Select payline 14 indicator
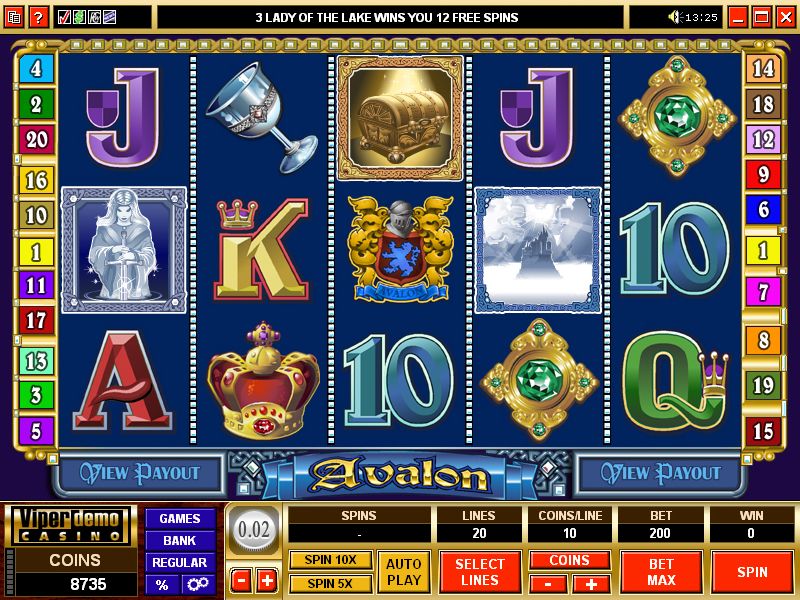The height and width of the screenshot is (600, 800). pyautogui.click(x=763, y=68)
